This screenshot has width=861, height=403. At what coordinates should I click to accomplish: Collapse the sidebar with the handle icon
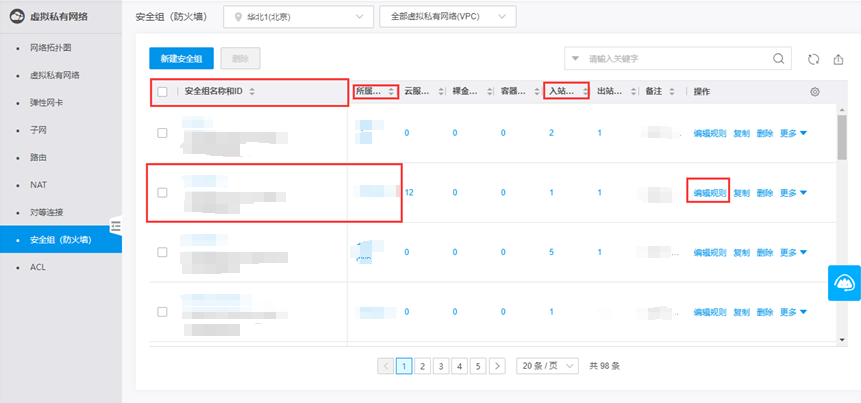point(116,225)
